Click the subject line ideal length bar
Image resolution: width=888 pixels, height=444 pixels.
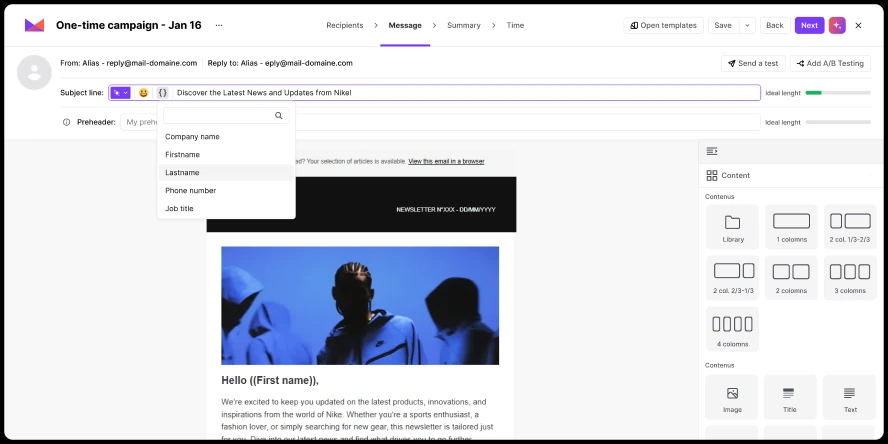(838, 93)
